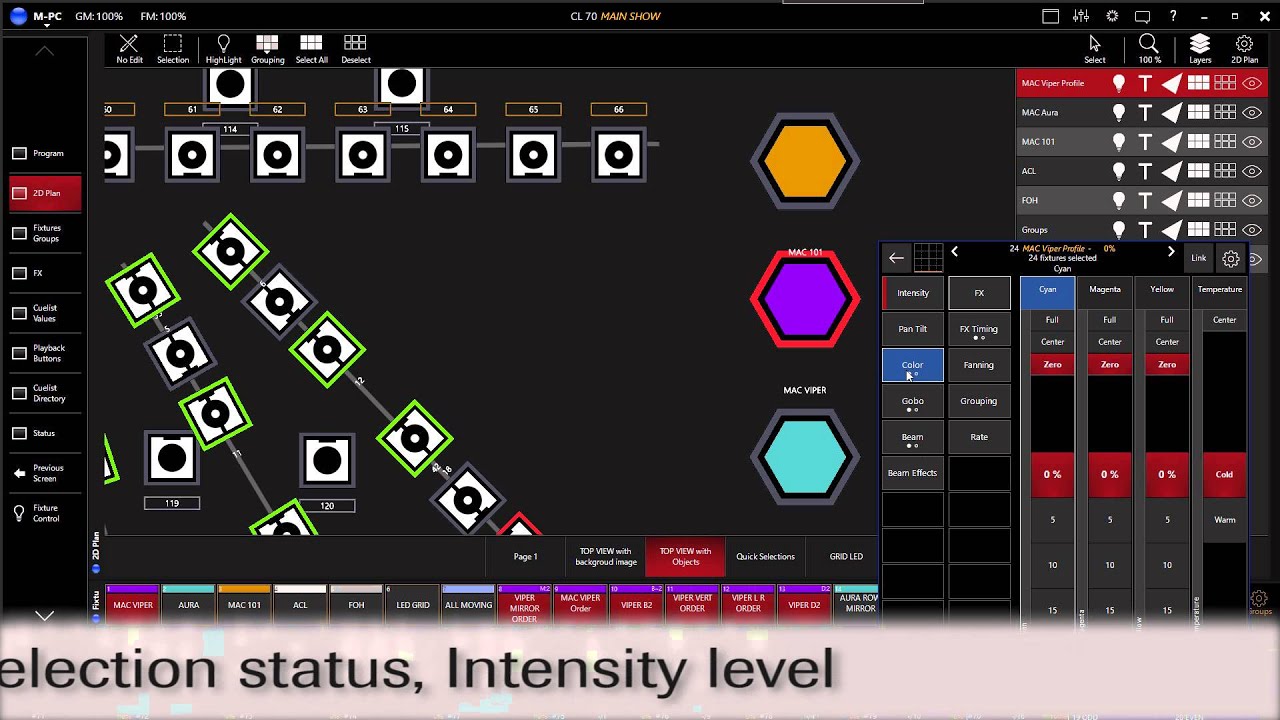This screenshot has width=1280, height=720.
Task: Select the MAC VIPER group button
Action: click(x=133, y=605)
